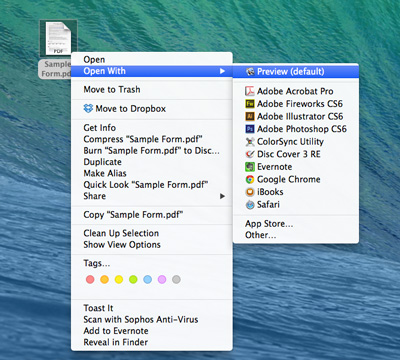Expand the Share submenu arrow
The width and height of the screenshot is (400, 360).
click(222, 196)
